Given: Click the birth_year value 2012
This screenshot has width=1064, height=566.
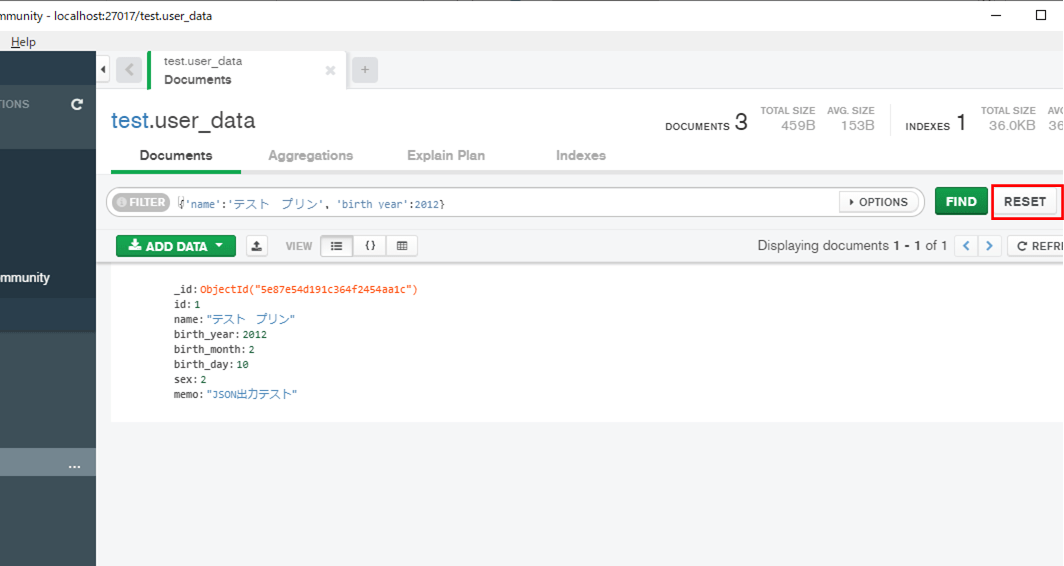Looking at the screenshot, I should 254,335.
